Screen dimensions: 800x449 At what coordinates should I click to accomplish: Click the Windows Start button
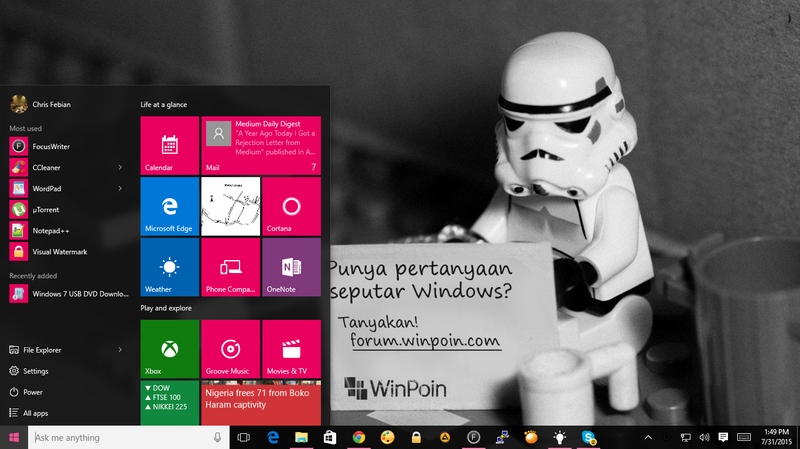click(x=14, y=437)
